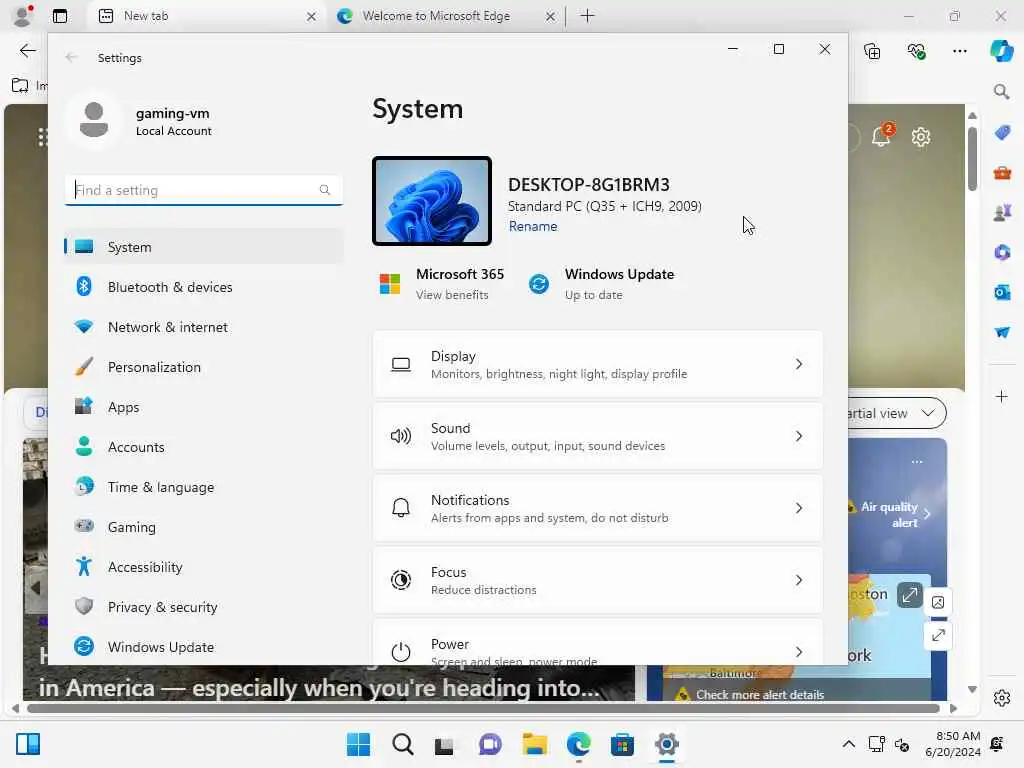This screenshot has width=1024, height=768.
Task: Open Time & language settings
Action: (204, 487)
